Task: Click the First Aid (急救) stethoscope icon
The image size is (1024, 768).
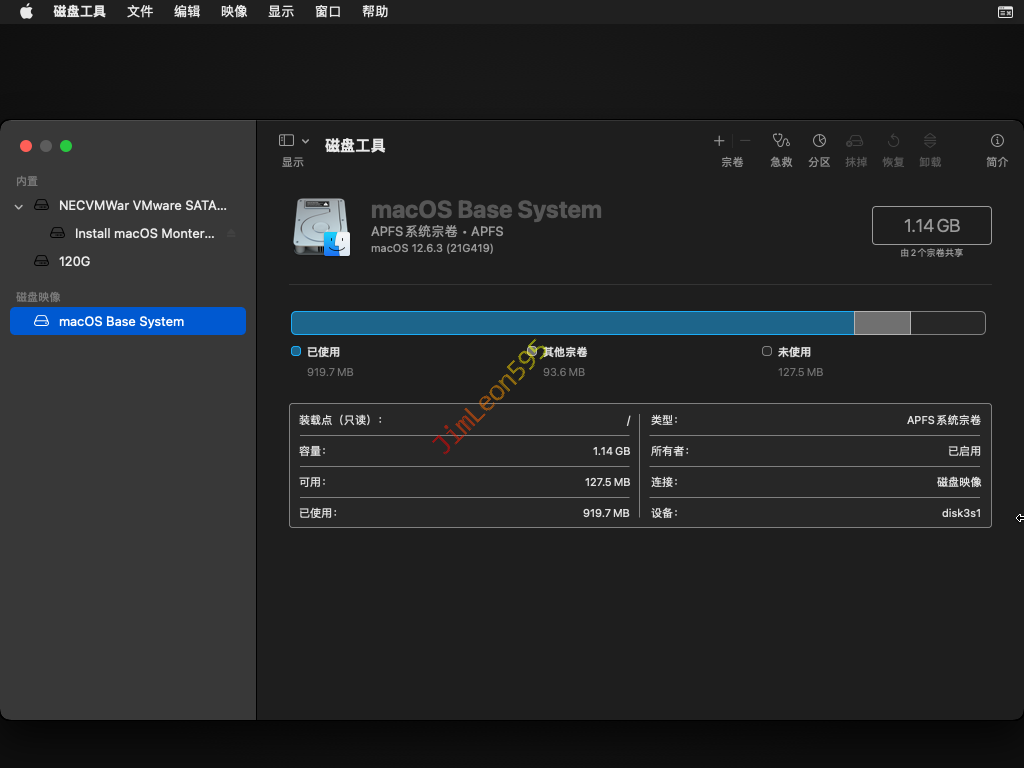Action: [x=781, y=141]
